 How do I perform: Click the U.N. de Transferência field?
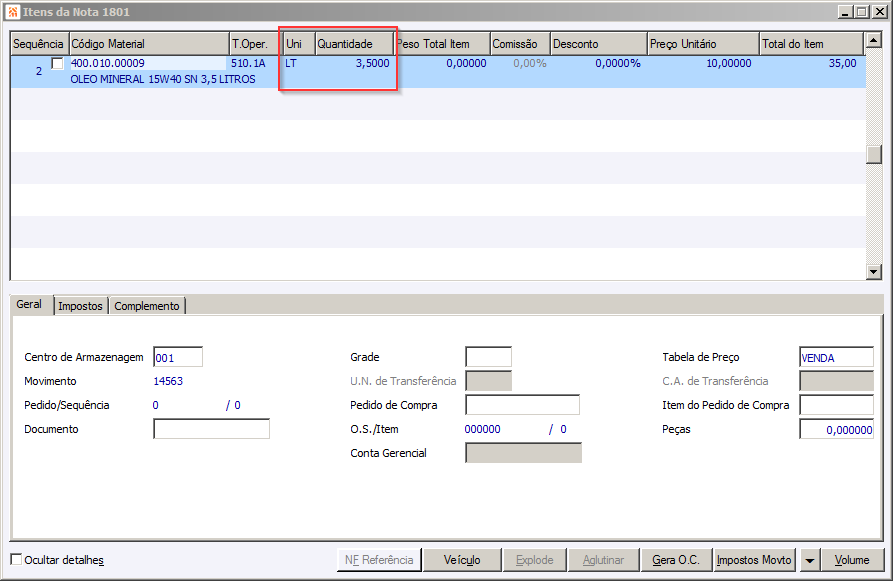tap(488, 381)
